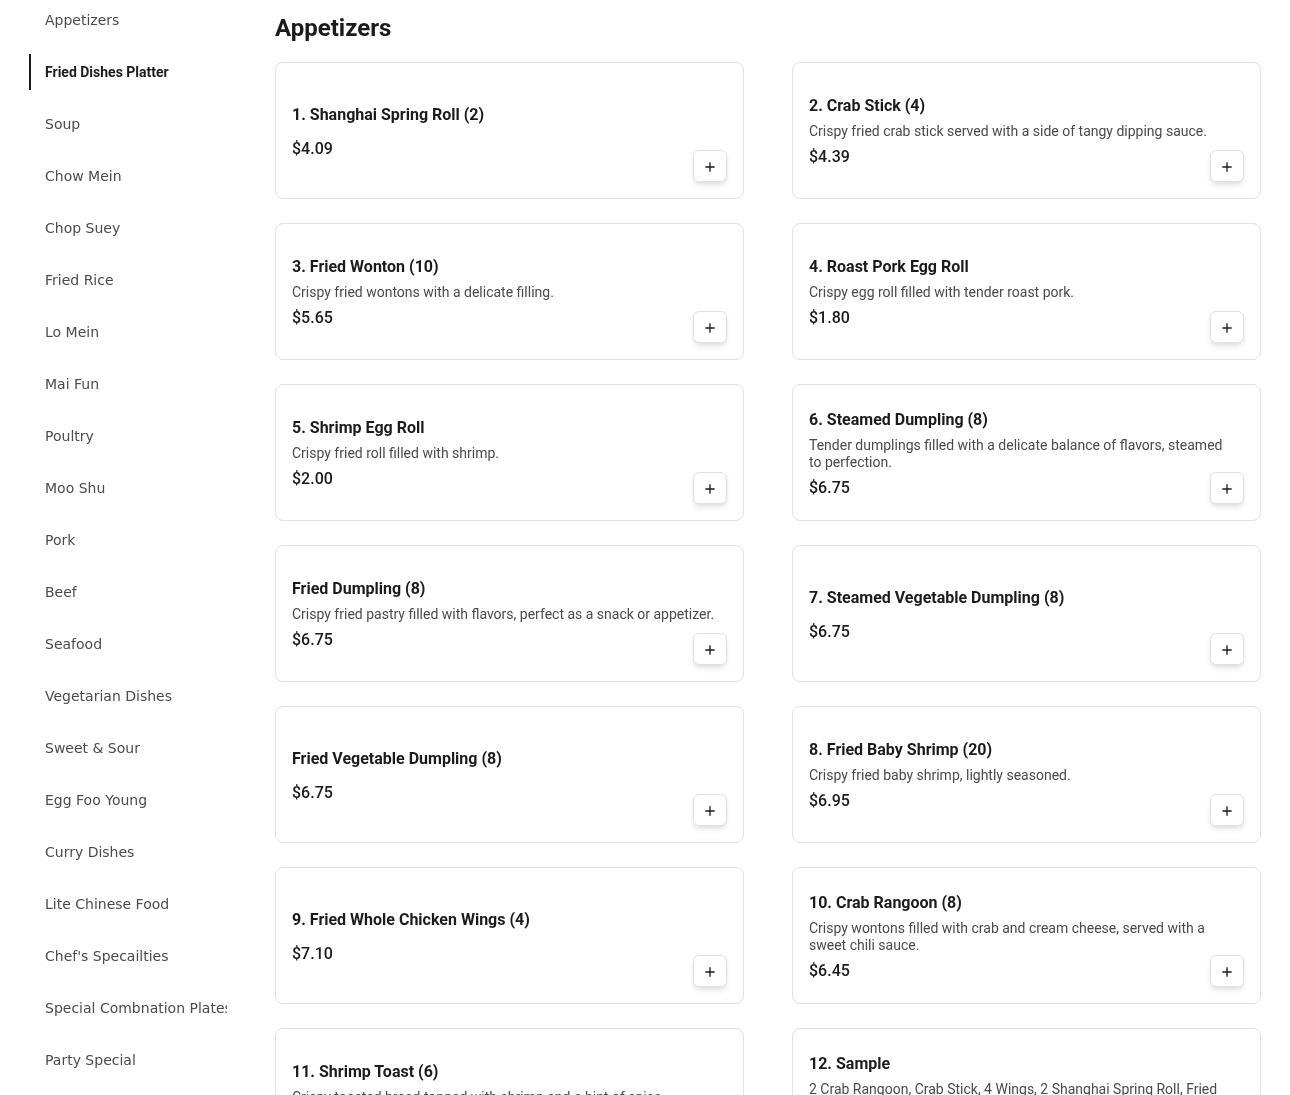Open Fried Dumpling (8) item details
The height and width of the screenshot is (1095, 1290).
(358, 588)
